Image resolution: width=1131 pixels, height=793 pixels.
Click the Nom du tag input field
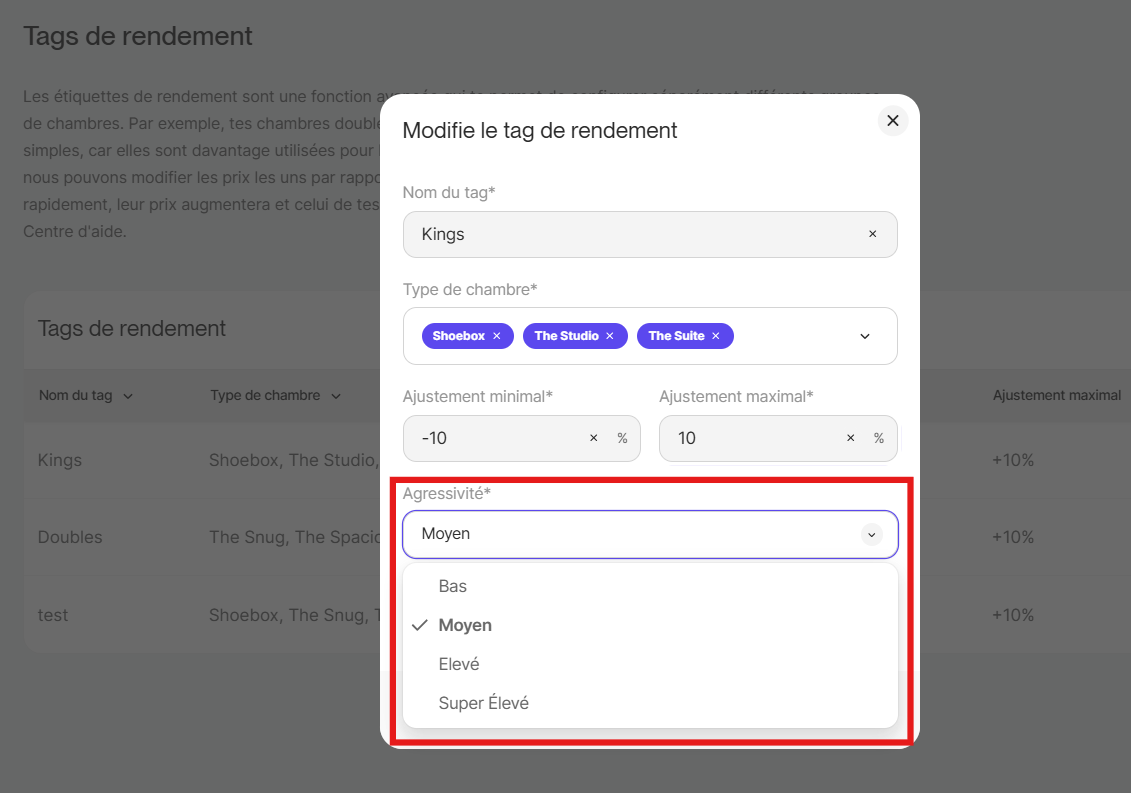click(x=630, y=234)
